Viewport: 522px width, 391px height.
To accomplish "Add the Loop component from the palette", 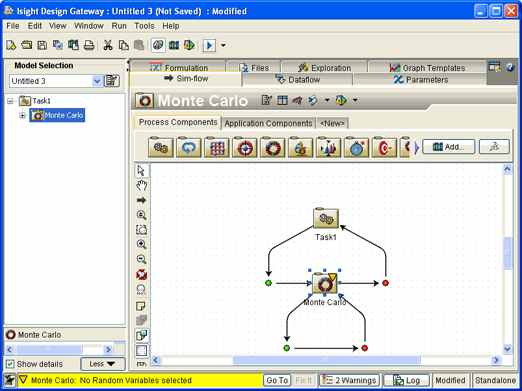I will pyautogui.click(x=189, y=147).
